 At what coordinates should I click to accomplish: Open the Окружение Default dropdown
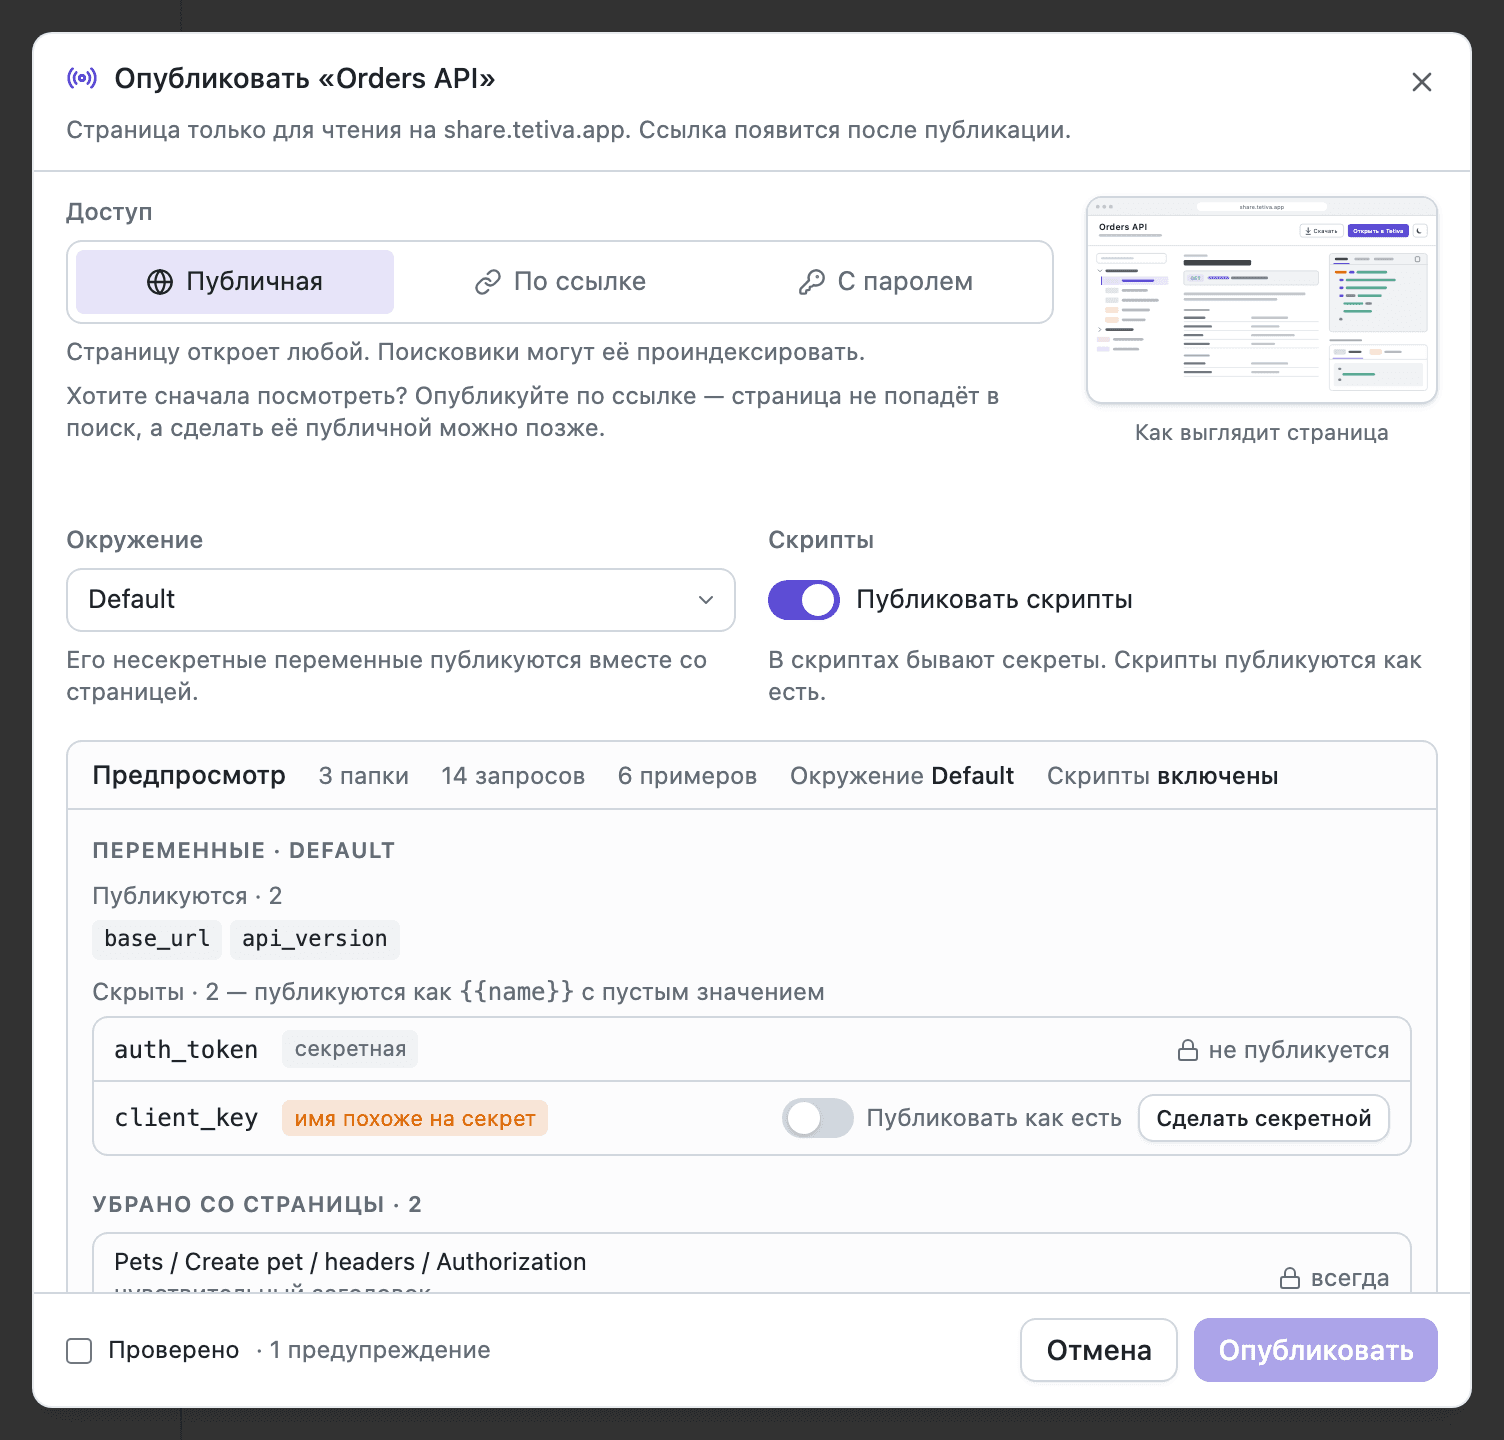point(401,600)
